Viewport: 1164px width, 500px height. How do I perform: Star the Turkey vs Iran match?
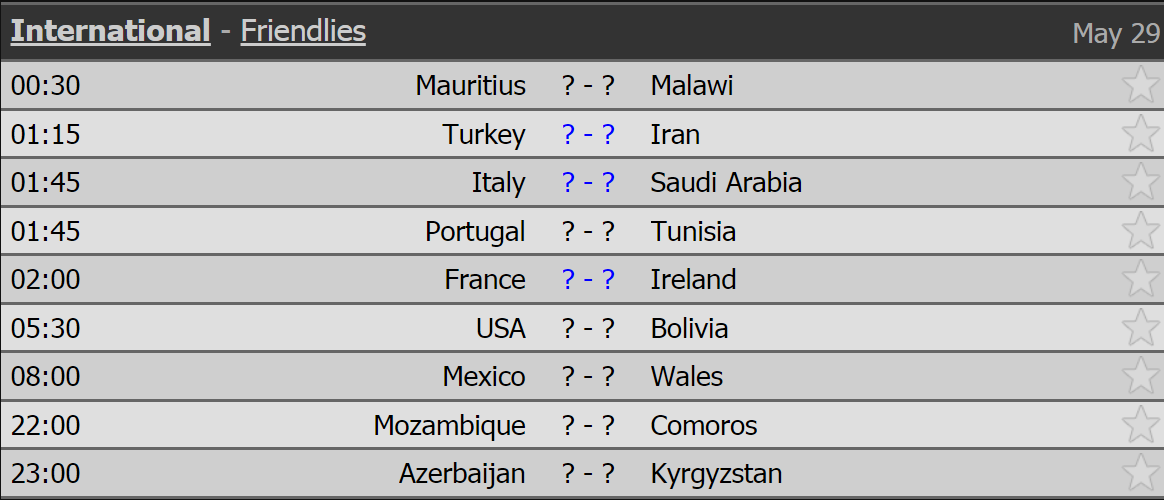pyautogui.click(x=1140, y=134)
